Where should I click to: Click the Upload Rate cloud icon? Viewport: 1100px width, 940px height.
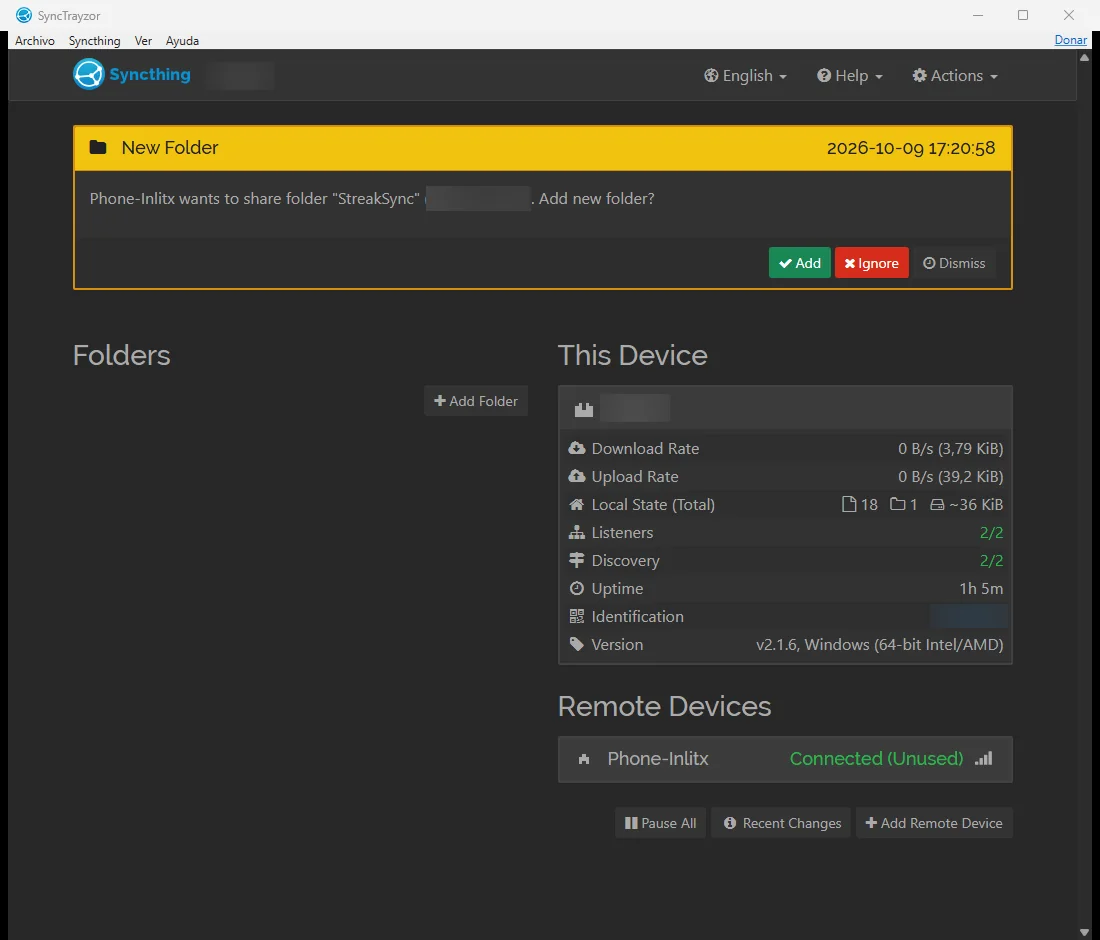(577, 476)
